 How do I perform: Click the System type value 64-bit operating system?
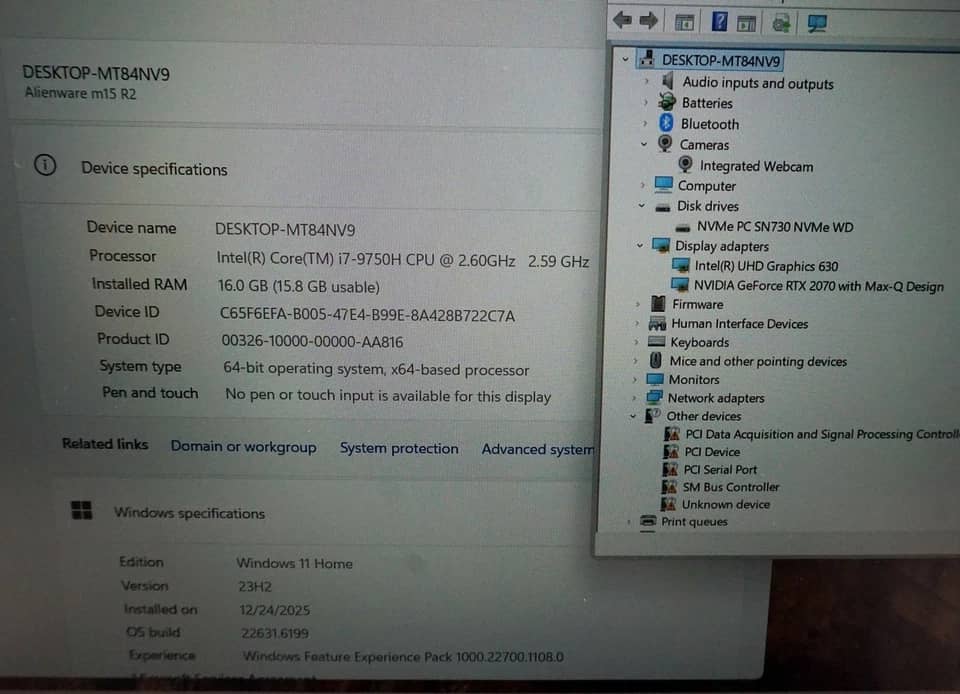point(376,369)
